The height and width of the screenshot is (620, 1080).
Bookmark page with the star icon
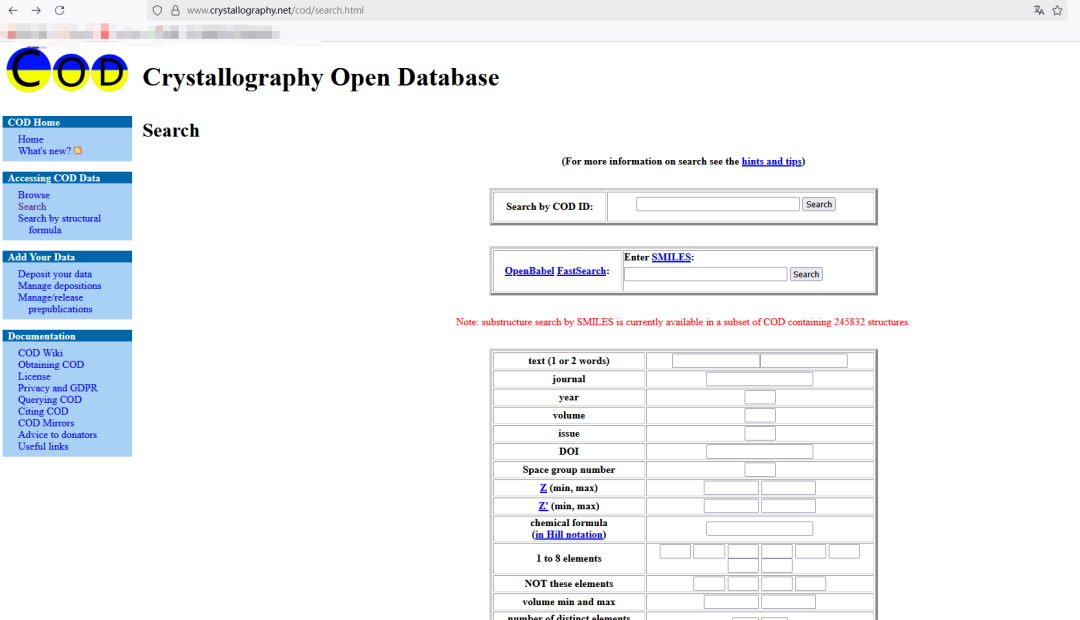click(x=1057, y=10)
